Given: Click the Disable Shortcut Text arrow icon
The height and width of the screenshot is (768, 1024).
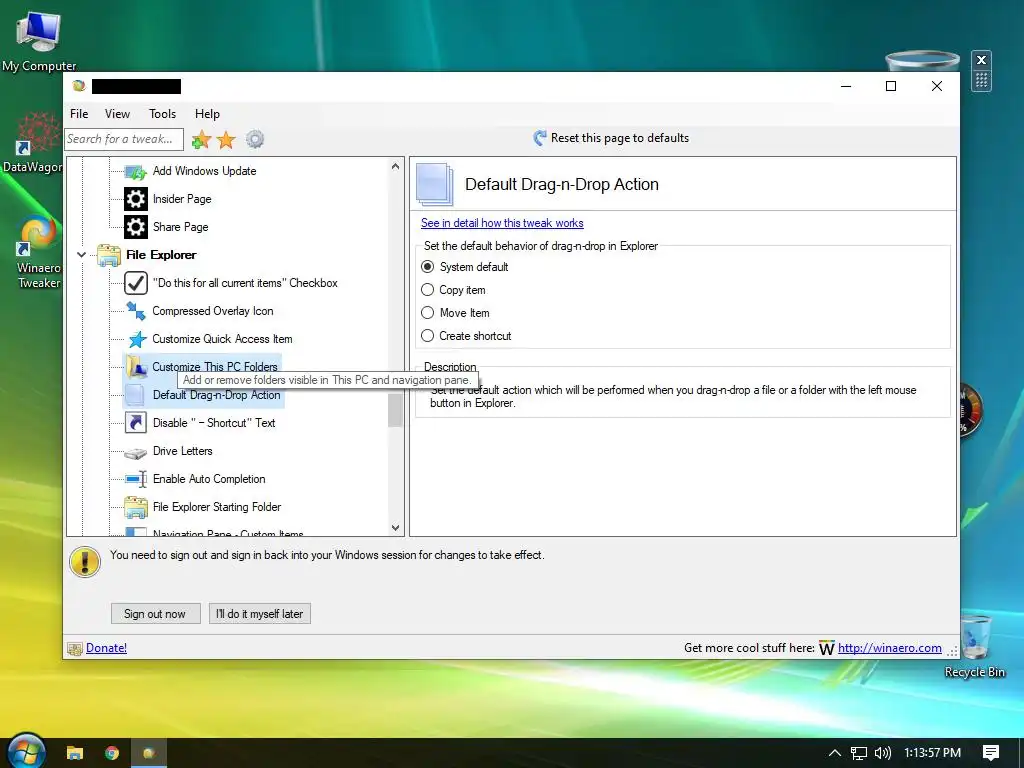Looking at the screenshot, I should [x=136, y=423].
